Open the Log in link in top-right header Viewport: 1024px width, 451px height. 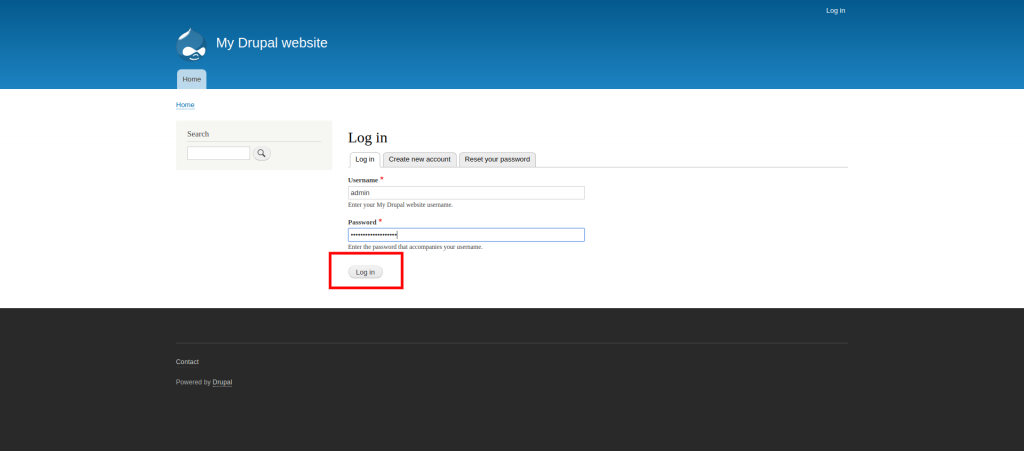pos(835,10)
